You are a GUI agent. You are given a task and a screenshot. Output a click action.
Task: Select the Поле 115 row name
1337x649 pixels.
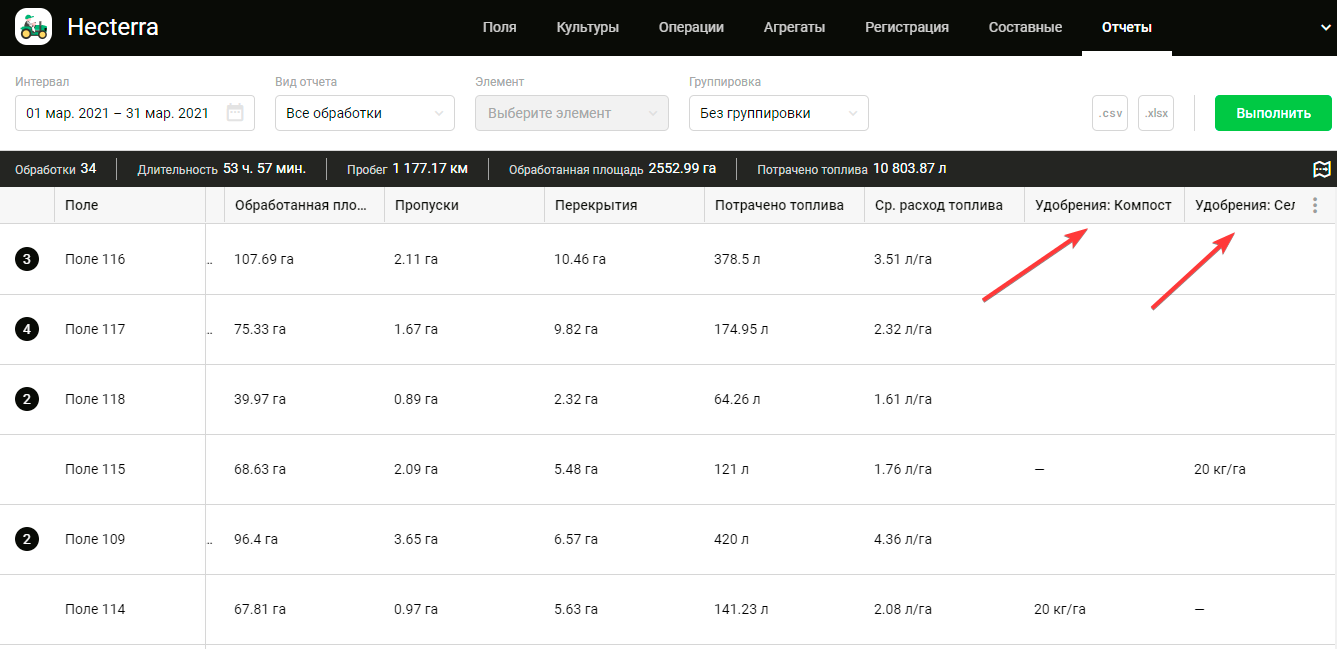point(95,469)
